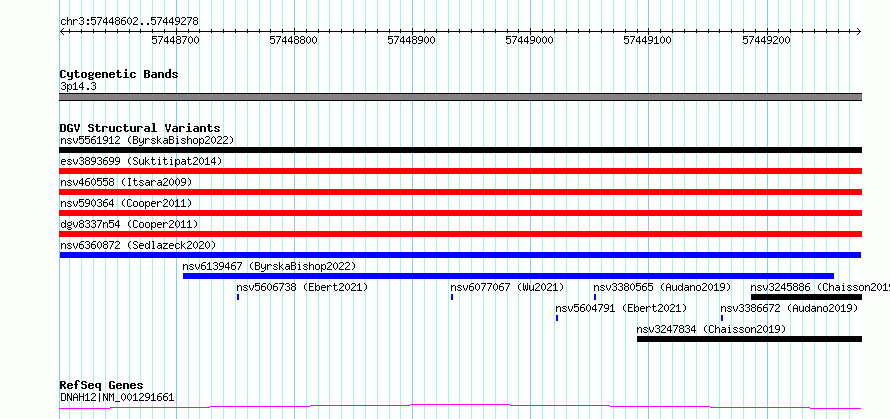This screenshot has width=890, height=419.
Task: Click the chr3:57448602..57449278 region label
Action: pyautogui.click(x=129, y=22)
